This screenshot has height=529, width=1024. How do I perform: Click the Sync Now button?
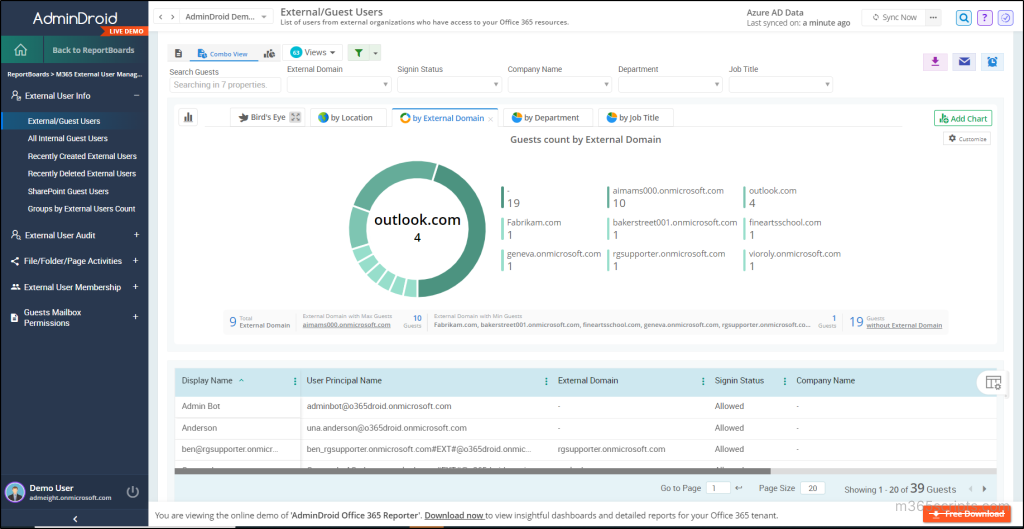[894, 18]
